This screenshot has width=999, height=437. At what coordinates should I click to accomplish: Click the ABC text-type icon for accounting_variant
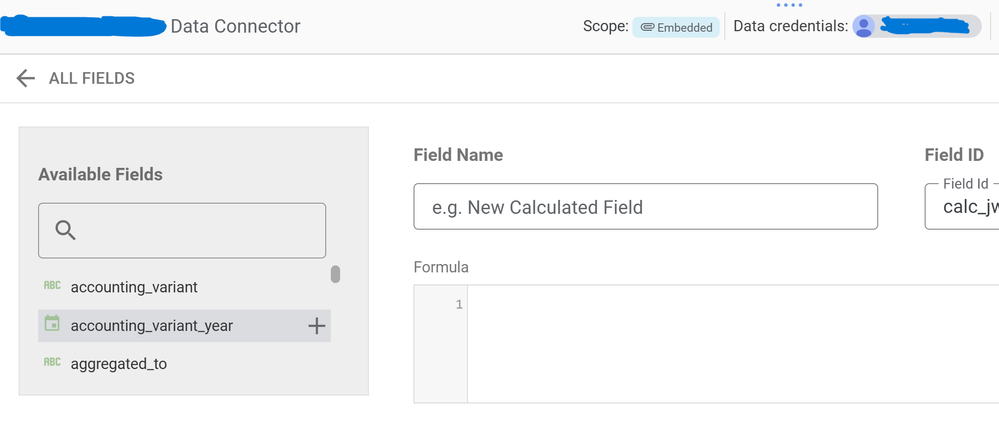point(52,286)
